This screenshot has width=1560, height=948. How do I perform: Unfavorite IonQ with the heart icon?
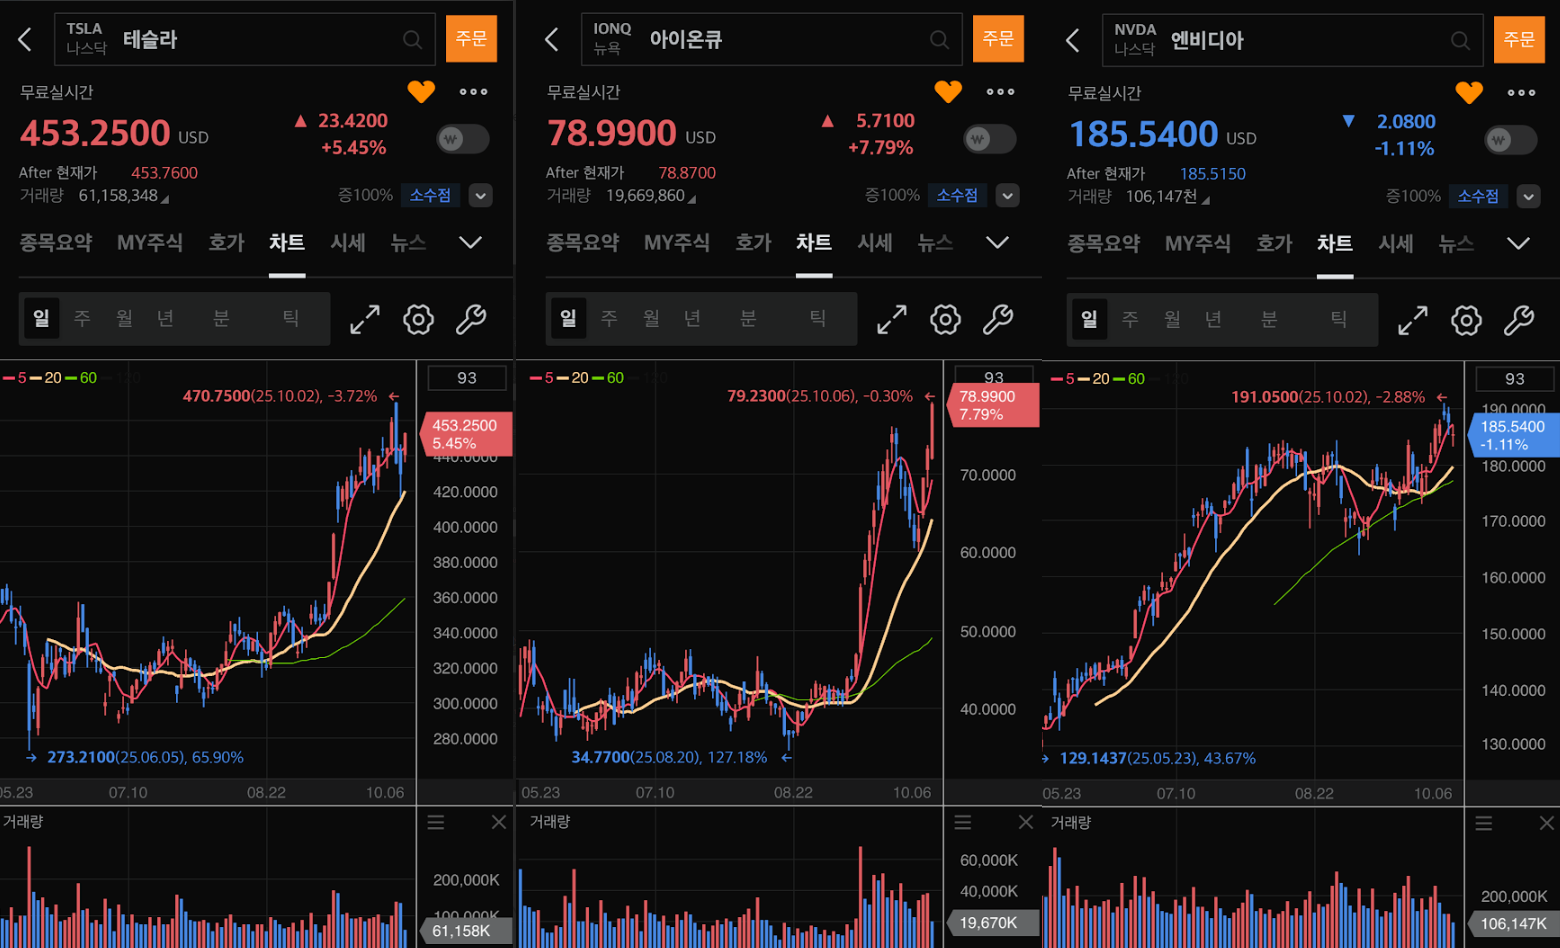[x=948, y=92]
